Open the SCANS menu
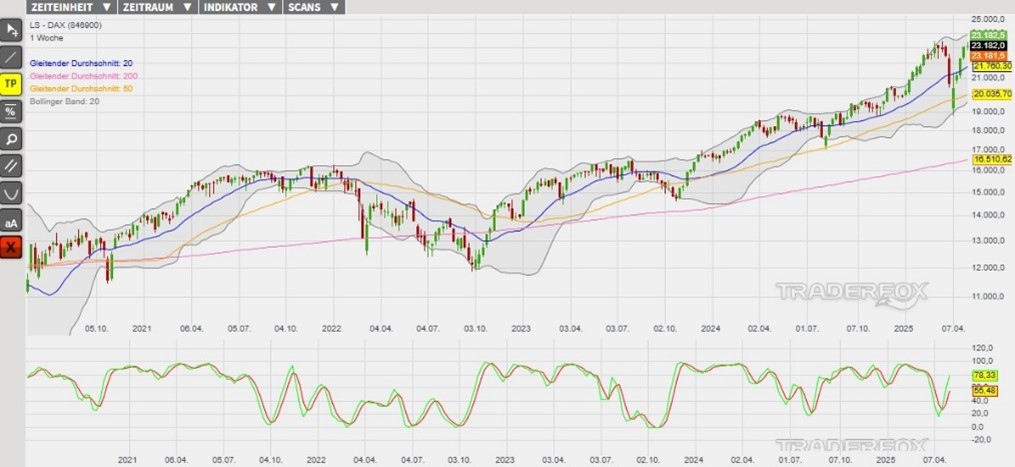1015x467 pixels. pyautogui.click(x=313, y=7)
